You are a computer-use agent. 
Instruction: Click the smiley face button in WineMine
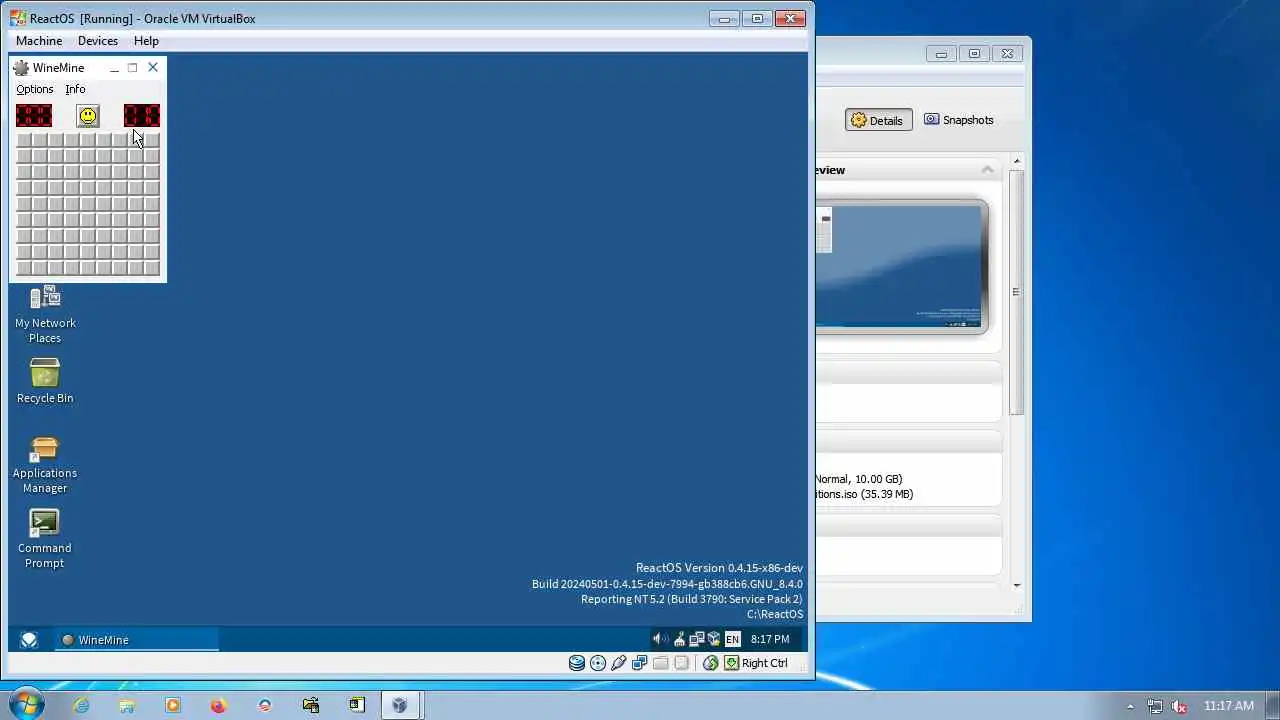88,117
